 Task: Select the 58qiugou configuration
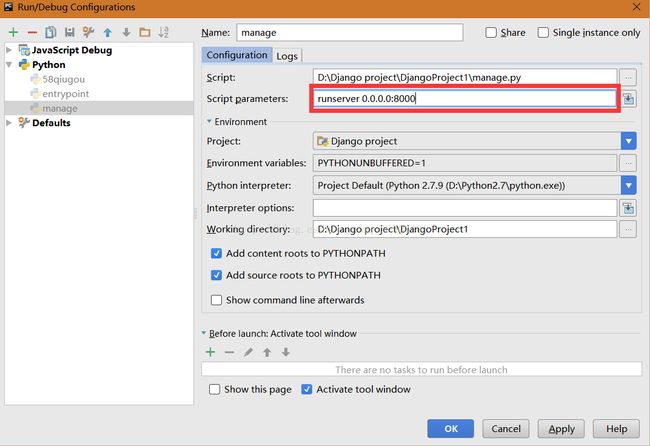point(63,79)
